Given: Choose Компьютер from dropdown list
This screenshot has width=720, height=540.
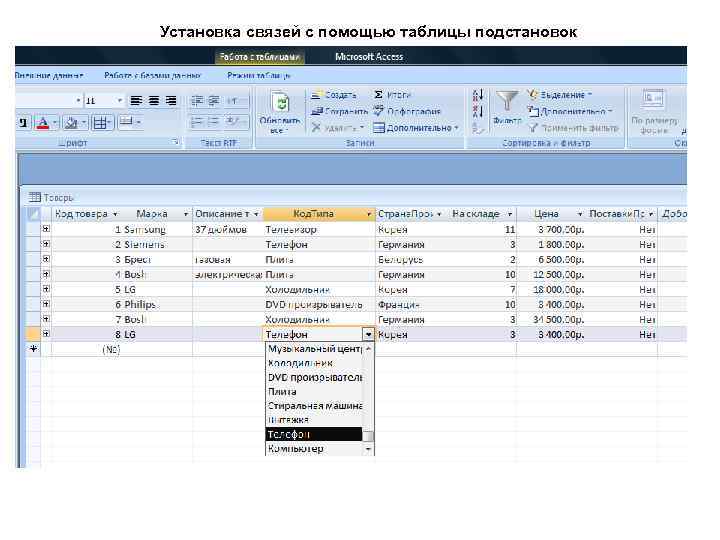Looking at the screenshot, I should 315,449.
